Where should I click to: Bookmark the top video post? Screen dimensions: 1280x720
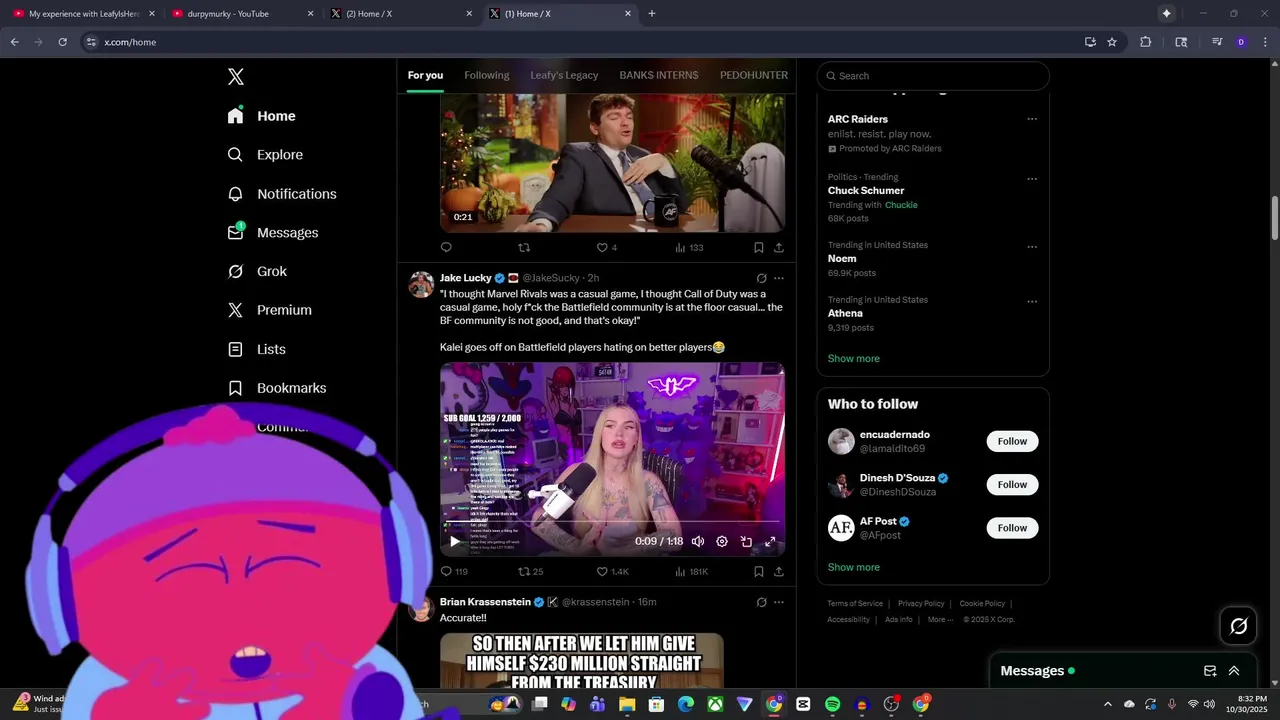pyautogui.click(x=758, y=247)
